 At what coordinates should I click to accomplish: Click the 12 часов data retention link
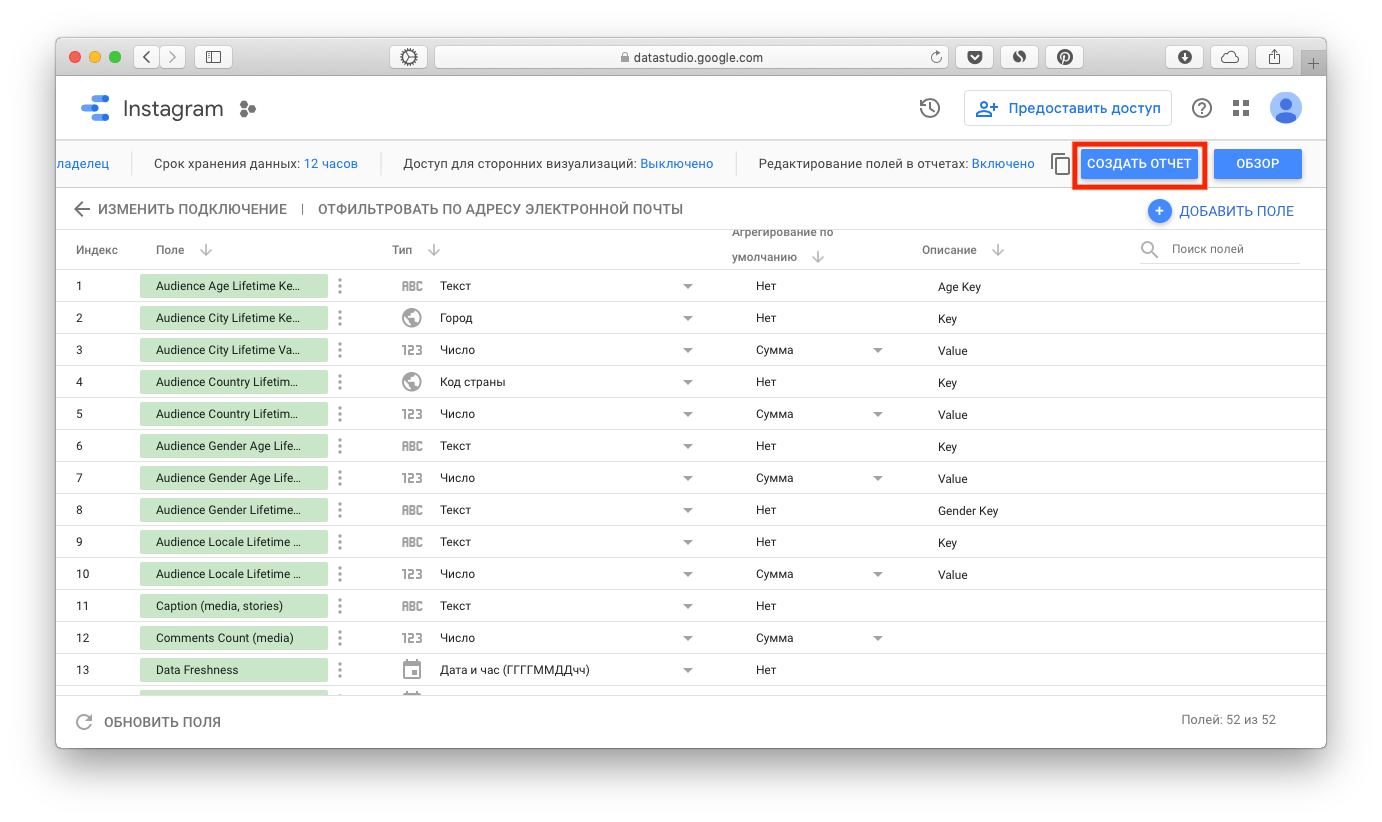(330, 163)
